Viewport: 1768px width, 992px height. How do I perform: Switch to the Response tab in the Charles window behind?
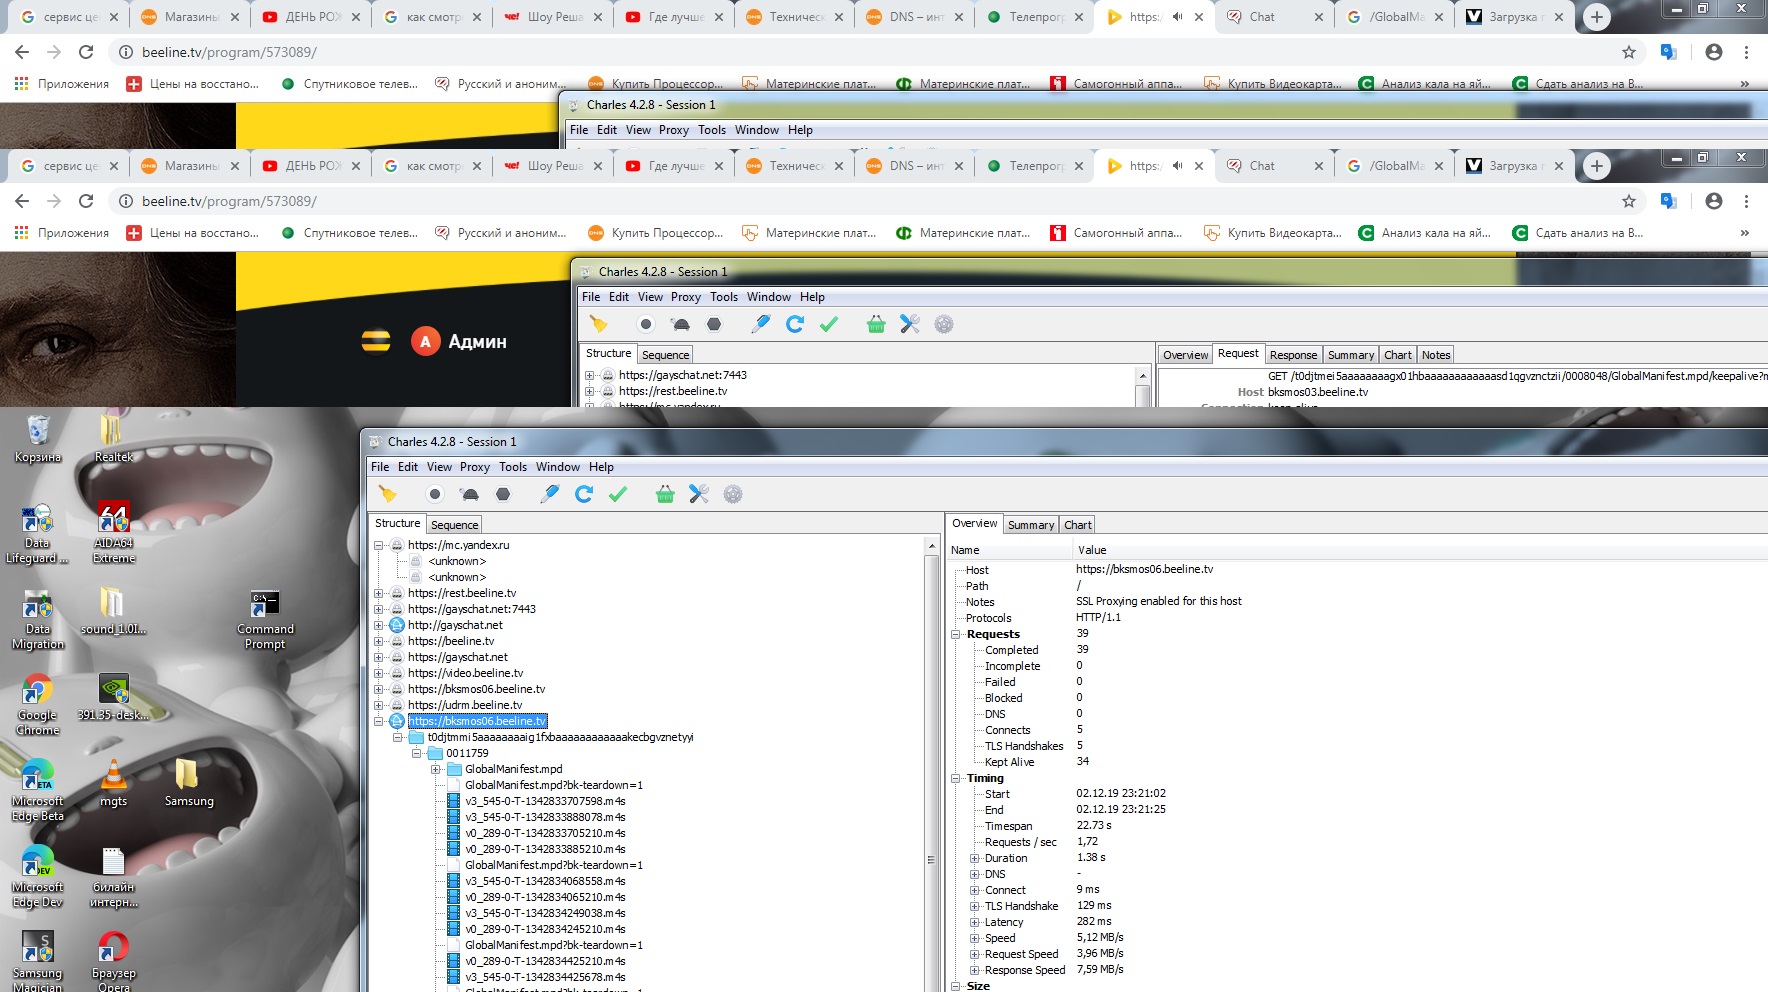pyautogui.click(x=1293, y=355)
